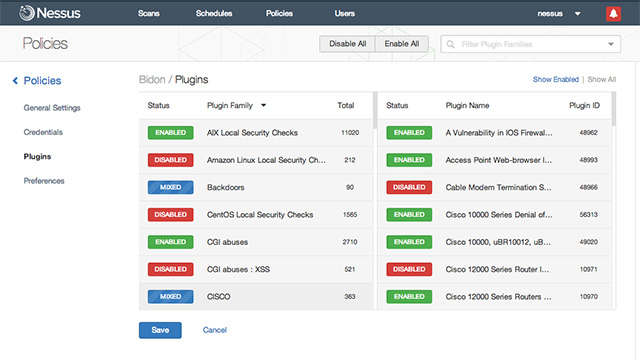Cancel policy editing
The image size is (640, 360).
[215, 330]
